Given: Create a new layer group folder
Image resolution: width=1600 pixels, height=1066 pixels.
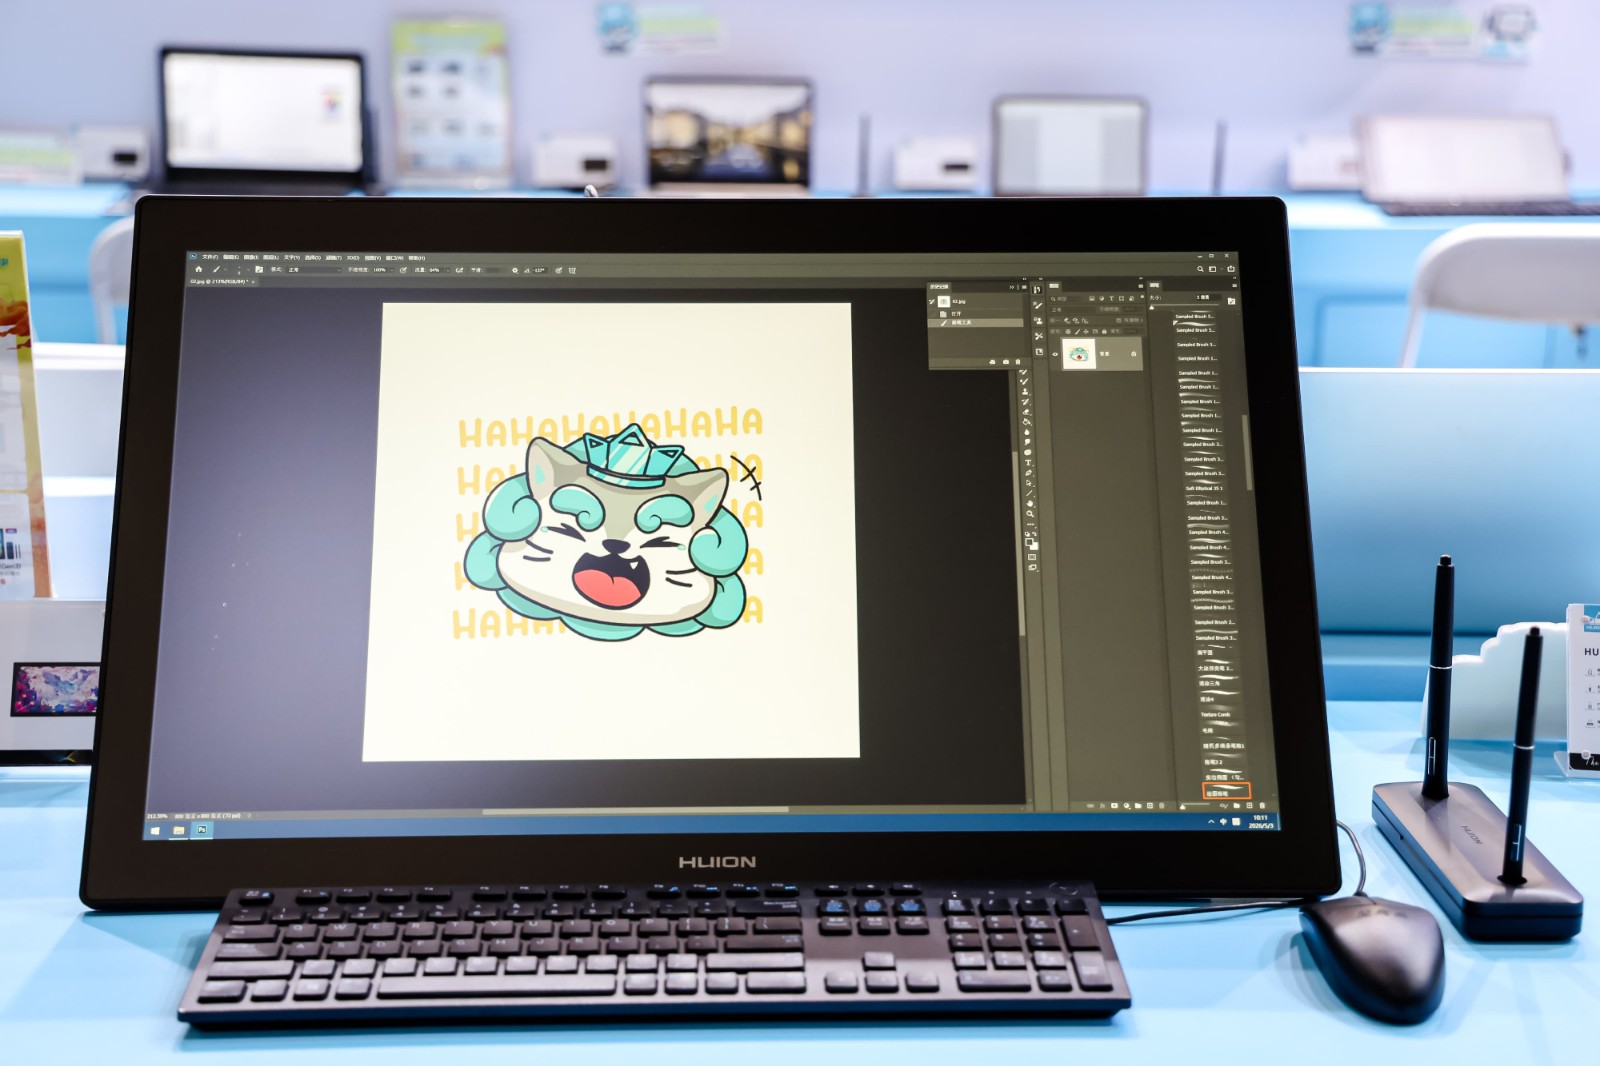Looking at the screenshot, I should click(1138, 806).
